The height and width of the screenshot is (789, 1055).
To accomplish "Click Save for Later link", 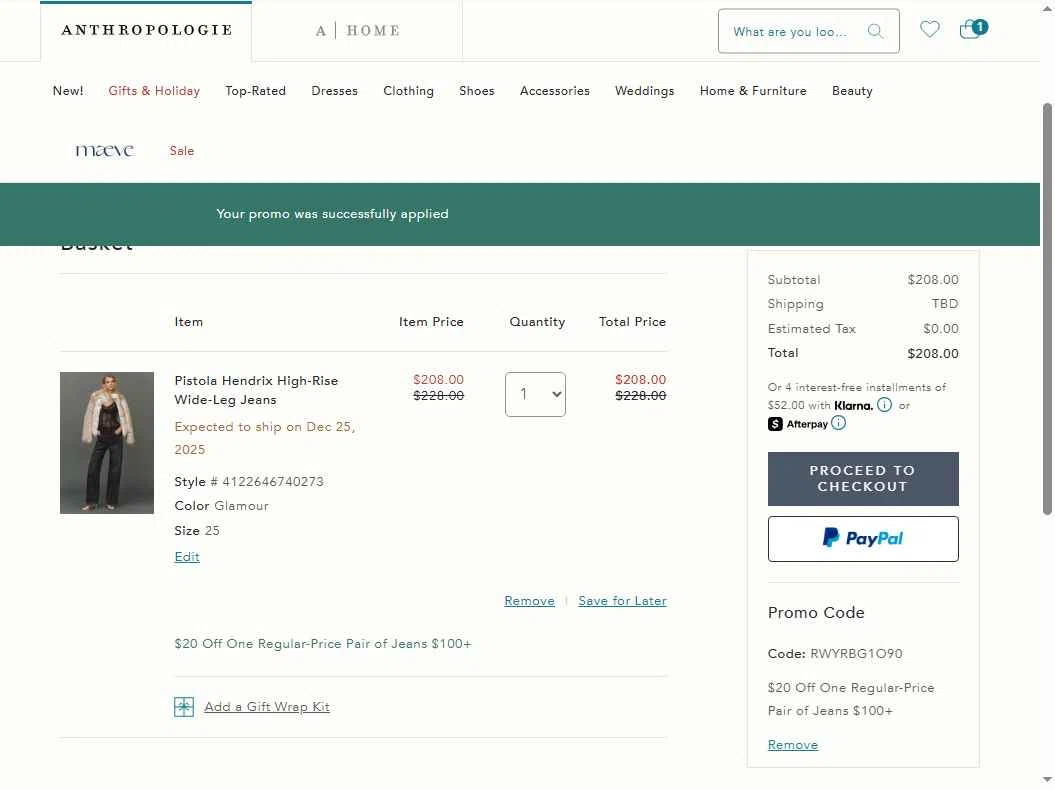I will coord(622,601).
